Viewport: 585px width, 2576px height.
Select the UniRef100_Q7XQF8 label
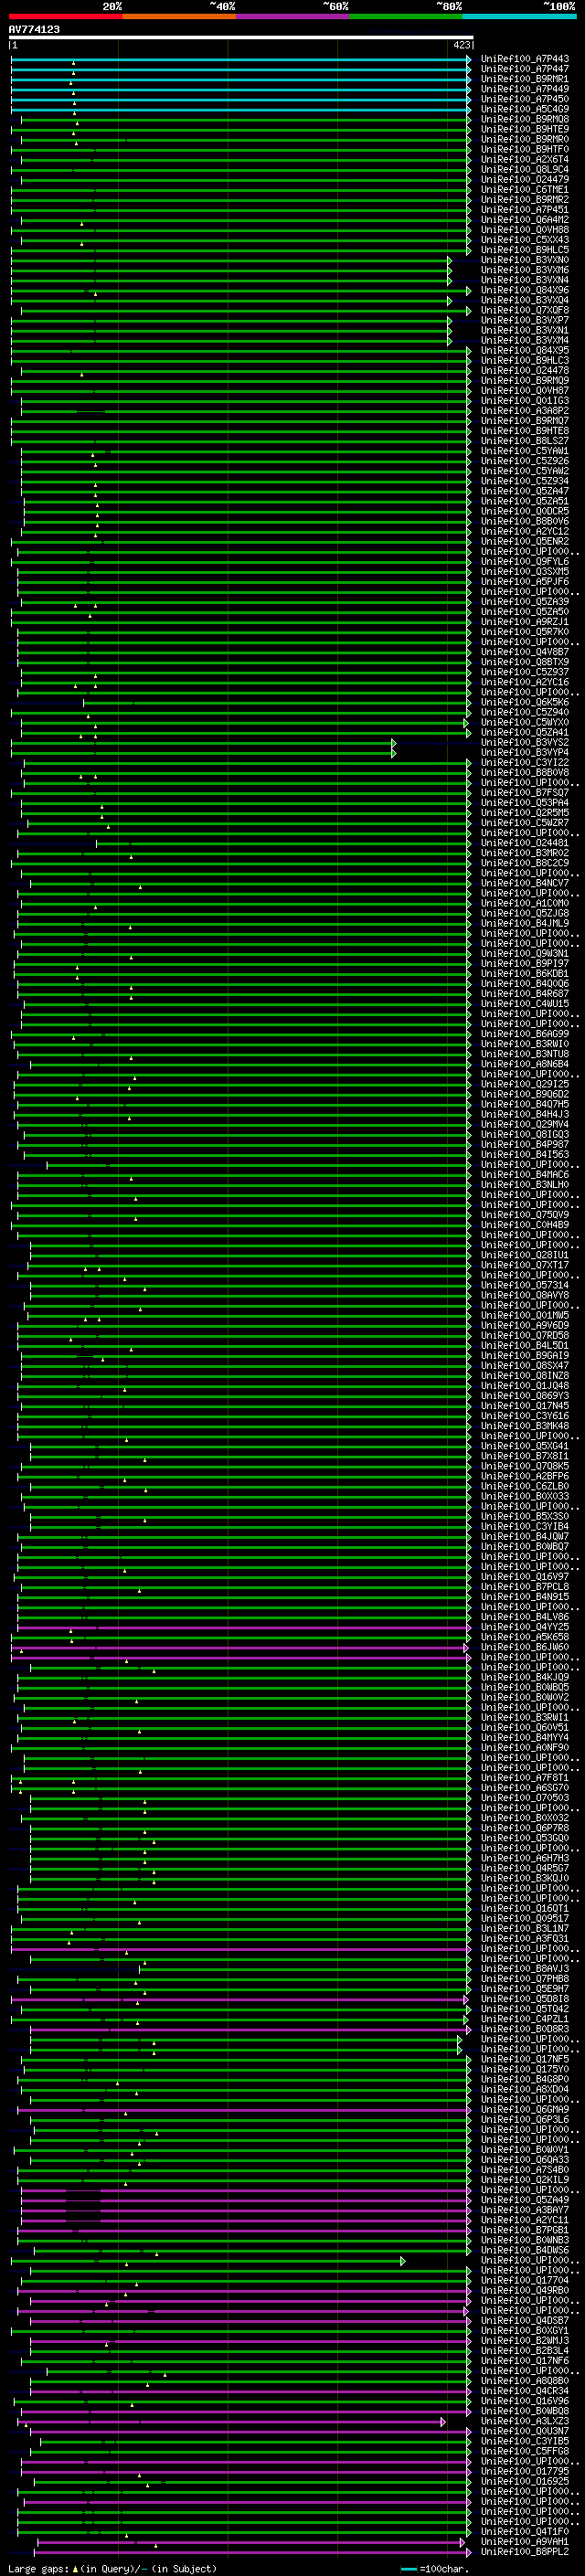pos(525,310)
